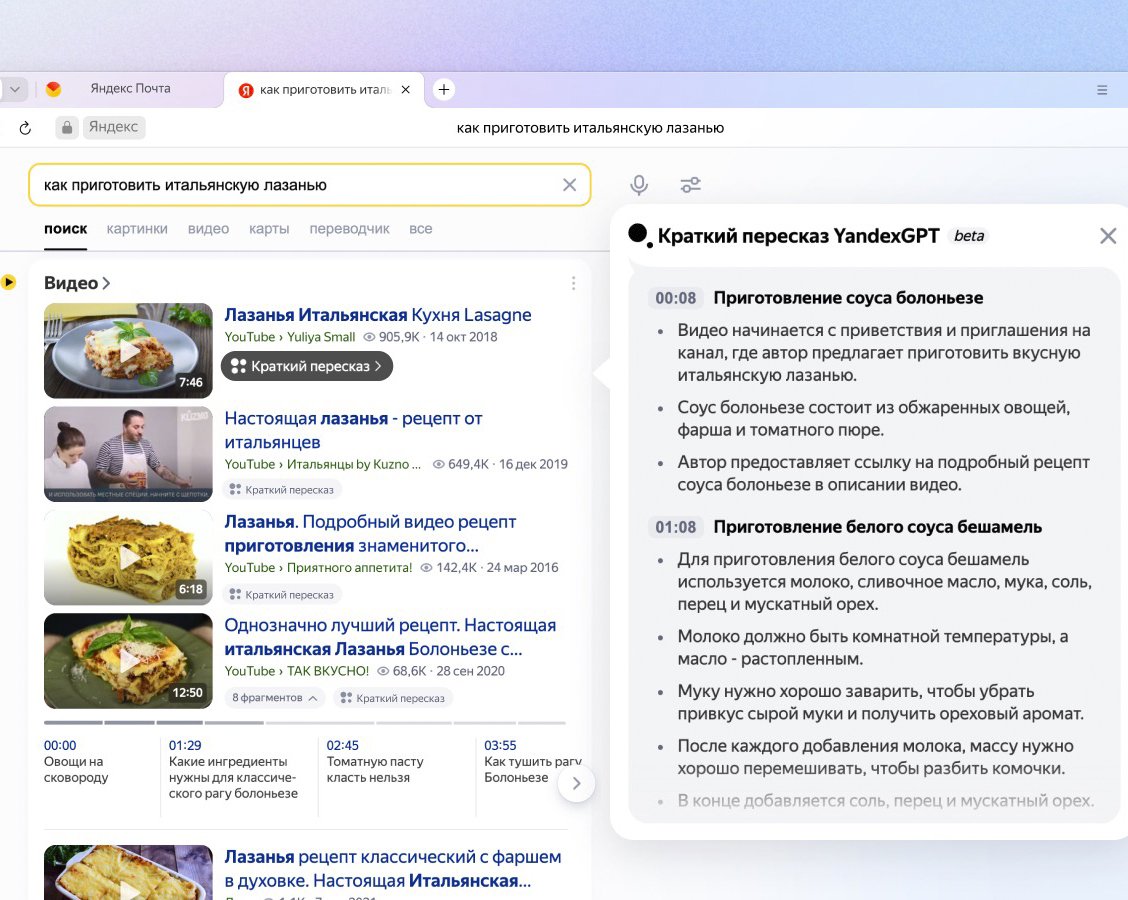
Task: Click 'Краткий пересказ' under Приятного аппетита
Action: [x=281, y=595]
